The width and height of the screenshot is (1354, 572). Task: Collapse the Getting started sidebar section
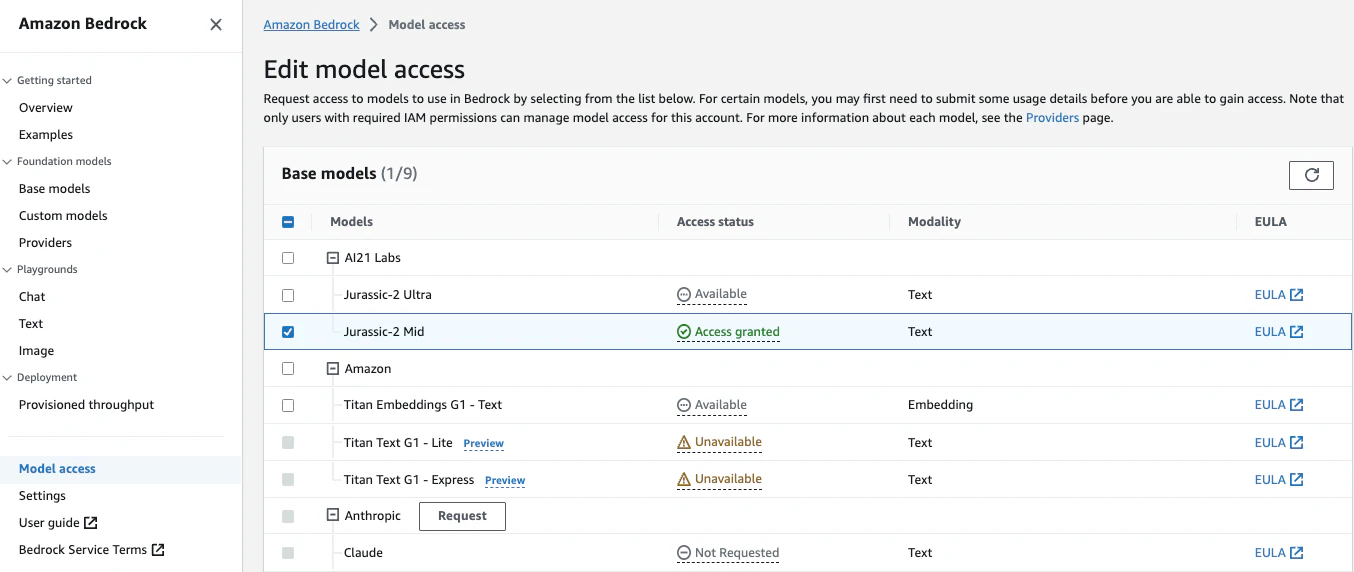coord(8,81)
